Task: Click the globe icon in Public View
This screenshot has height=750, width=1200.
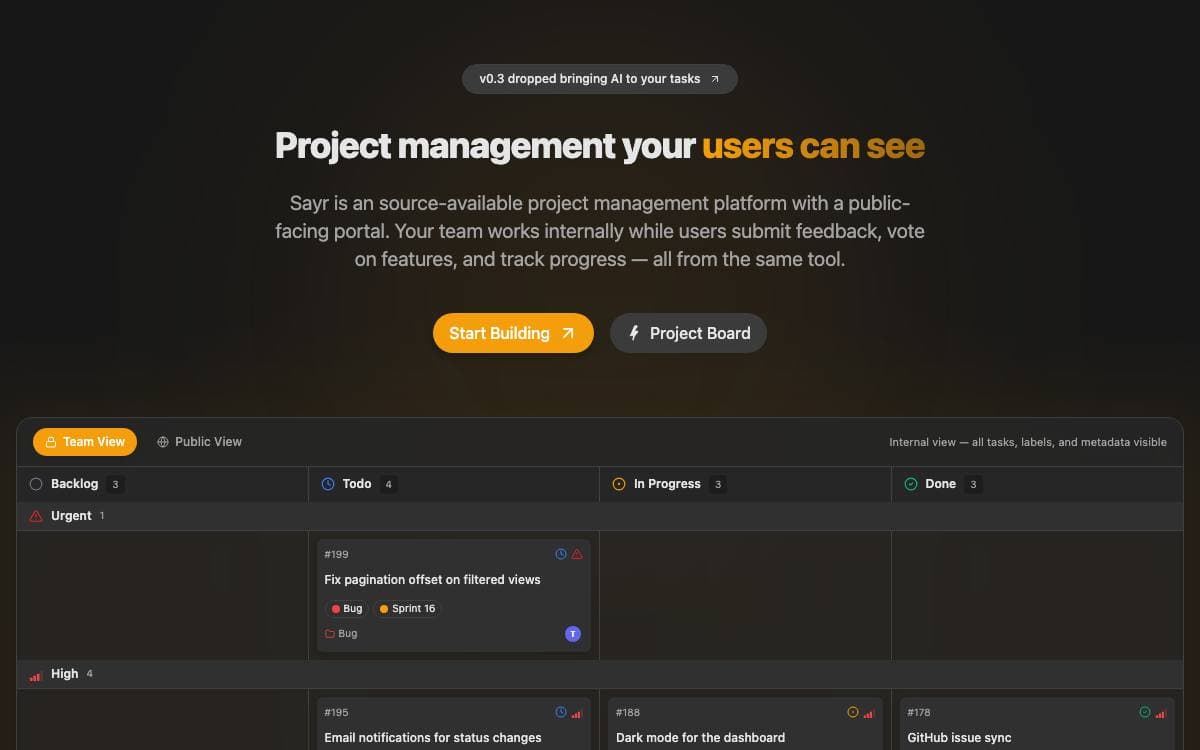Action: pos(163,442)
